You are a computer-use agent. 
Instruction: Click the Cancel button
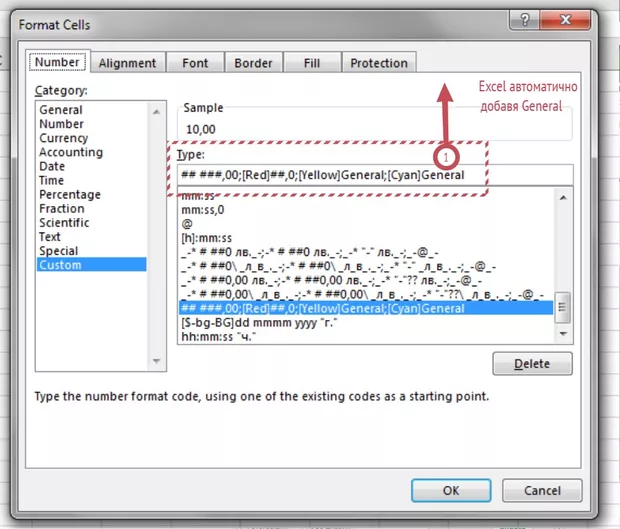tap(542, 490)
